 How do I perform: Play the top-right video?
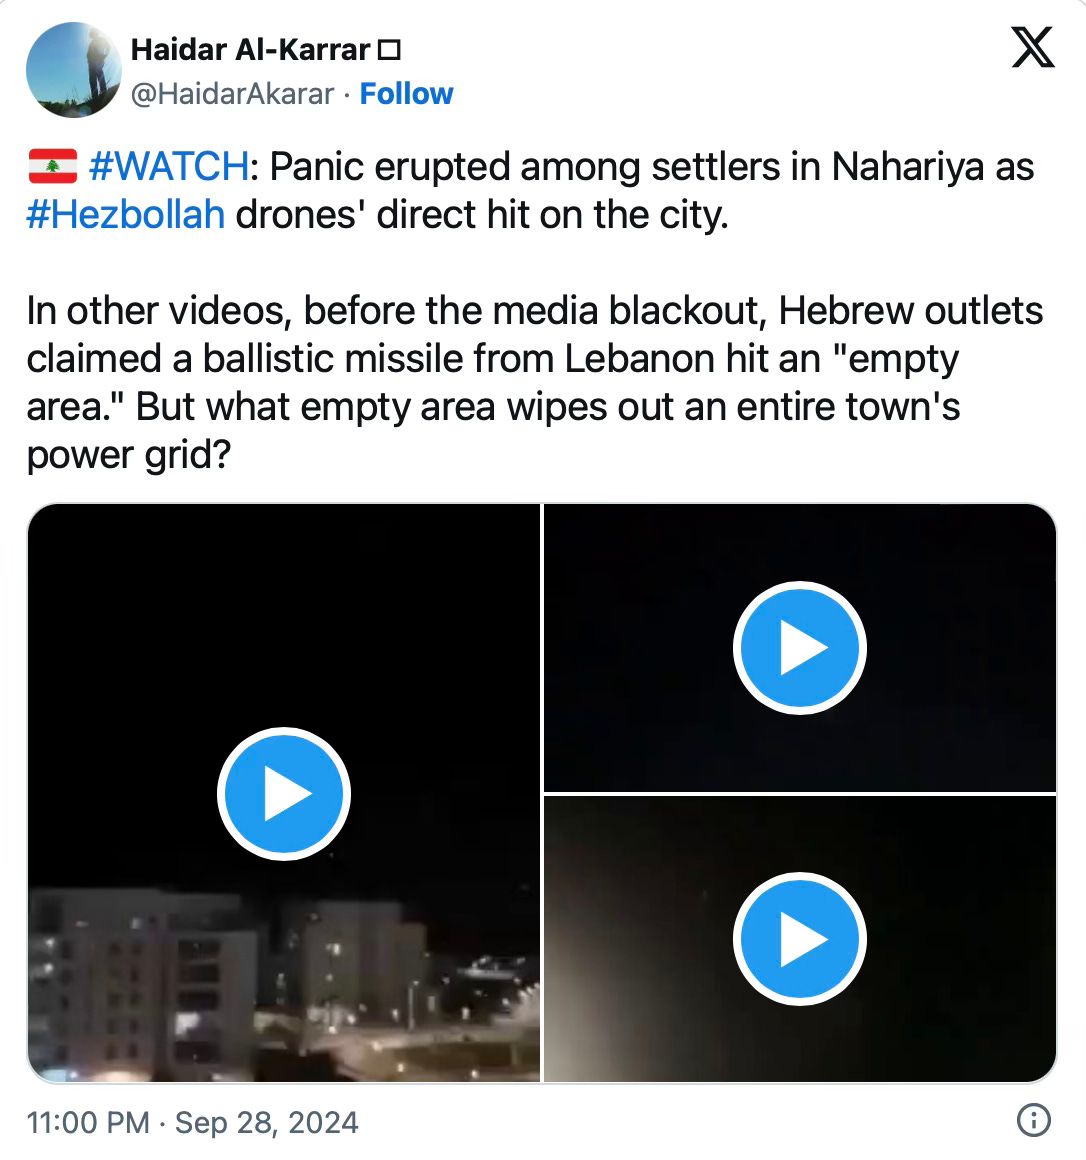[x=800, y=647]
